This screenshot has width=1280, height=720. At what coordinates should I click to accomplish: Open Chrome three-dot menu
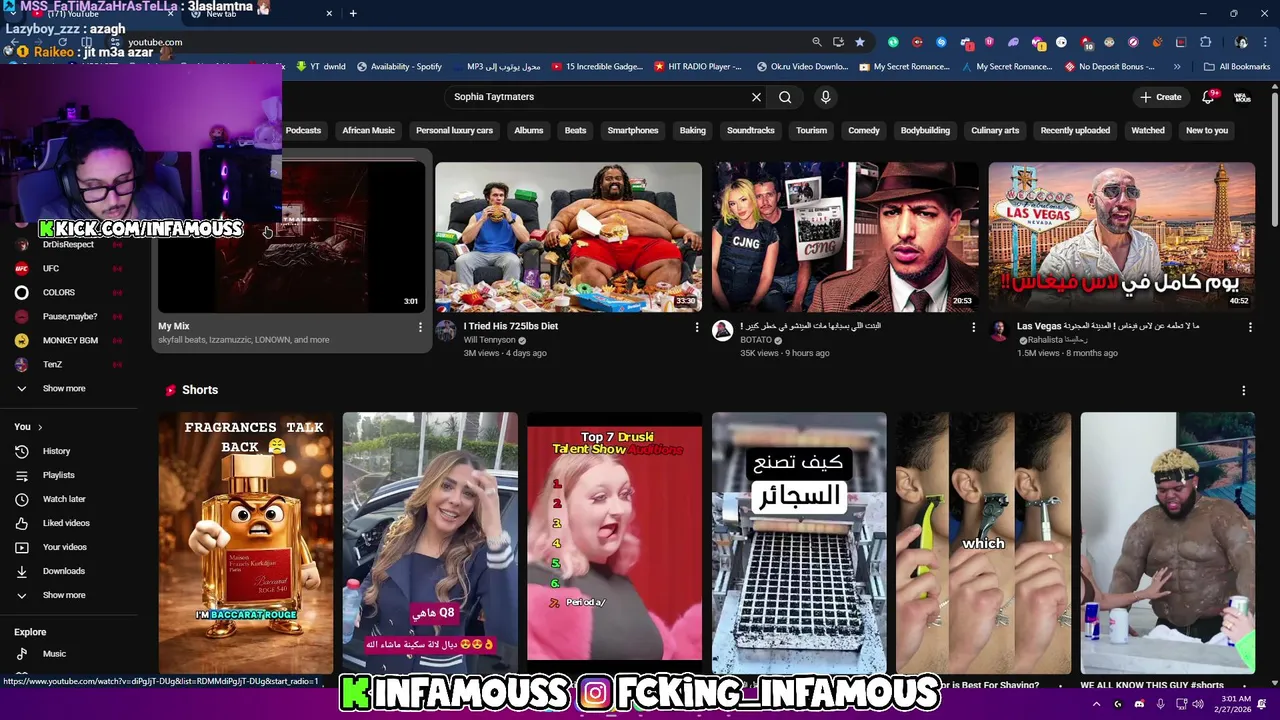tap(1265, 42)
